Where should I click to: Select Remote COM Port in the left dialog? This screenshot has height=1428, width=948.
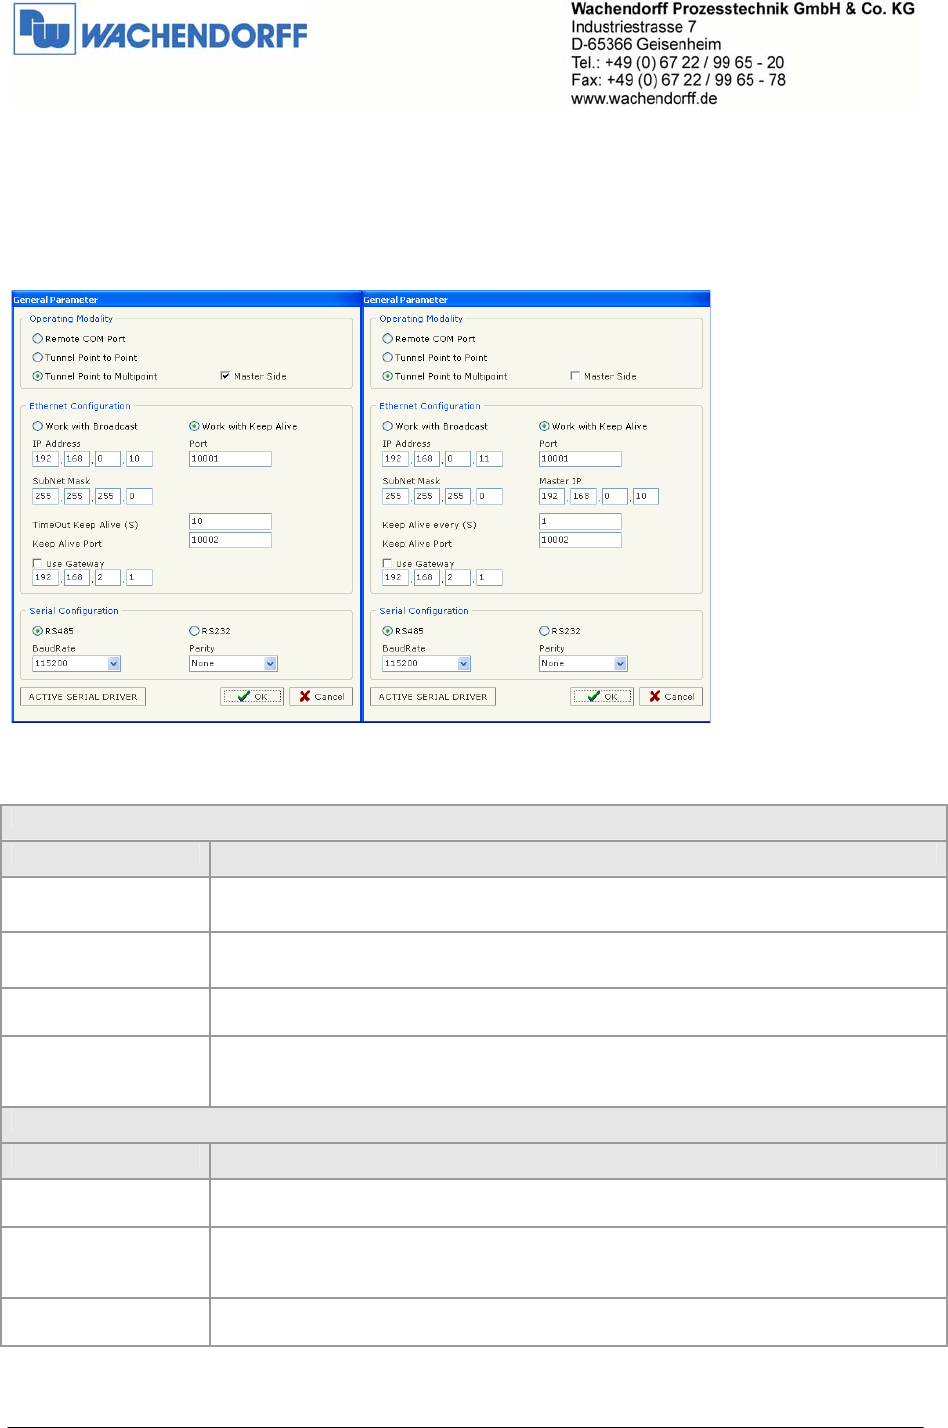coord(38,339)
